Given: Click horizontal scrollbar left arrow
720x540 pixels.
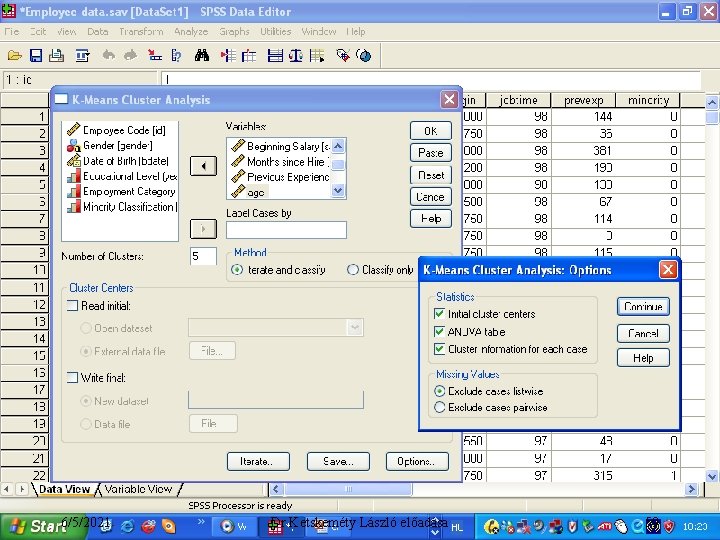Looking at the screenshot, I should point(276,489).
